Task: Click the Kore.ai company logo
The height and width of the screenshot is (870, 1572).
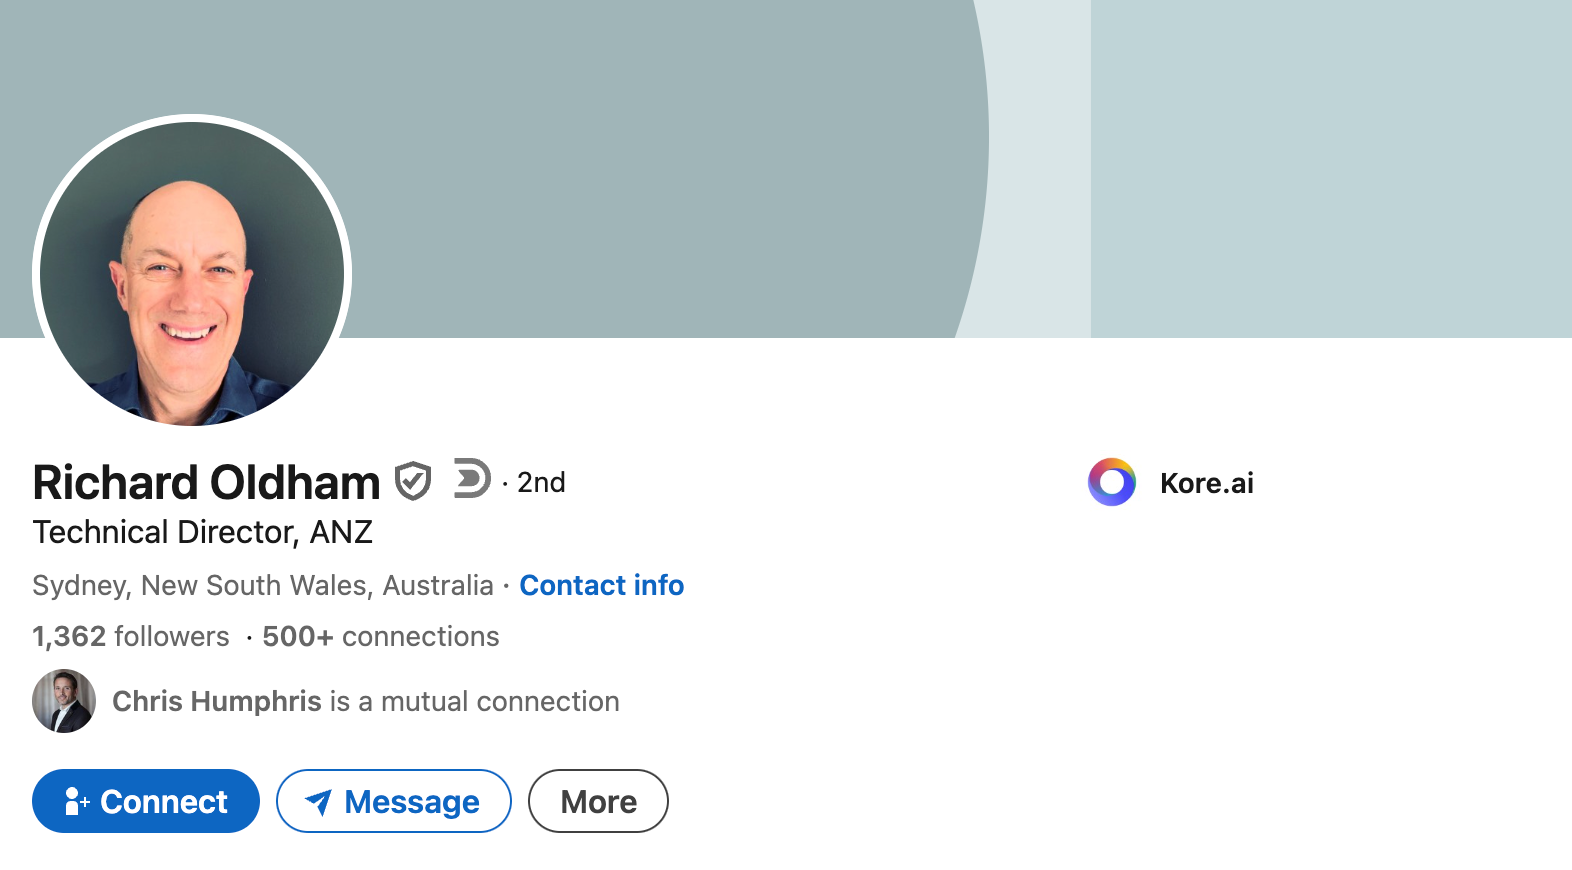Action: click(x=1111, y=482)
